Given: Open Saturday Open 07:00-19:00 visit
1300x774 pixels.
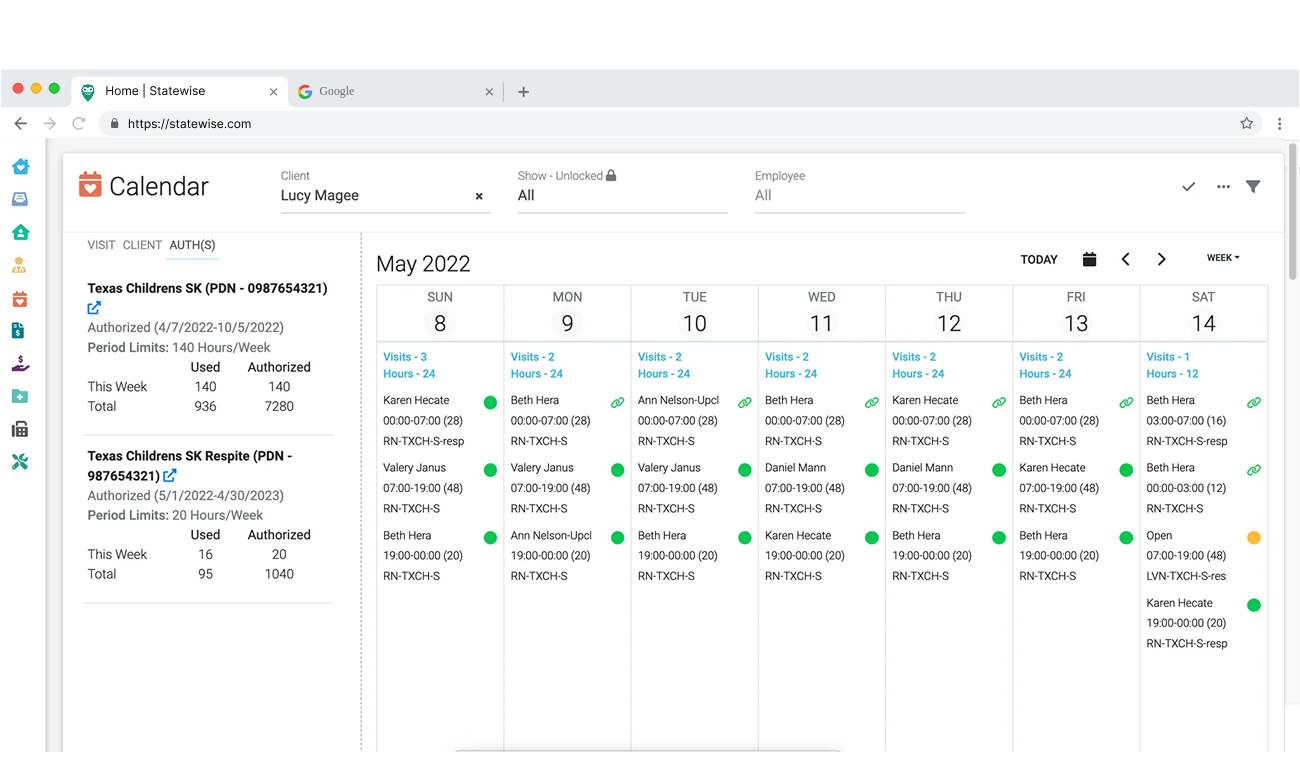Looking at the screenshot, I should [x=1204, y=556].
